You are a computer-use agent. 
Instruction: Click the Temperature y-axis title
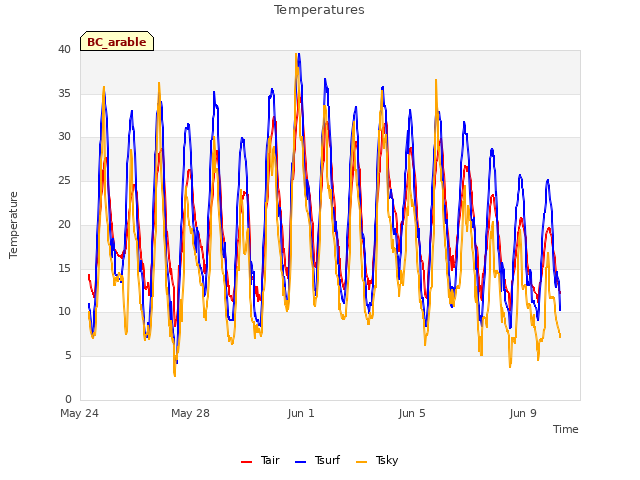13,225
